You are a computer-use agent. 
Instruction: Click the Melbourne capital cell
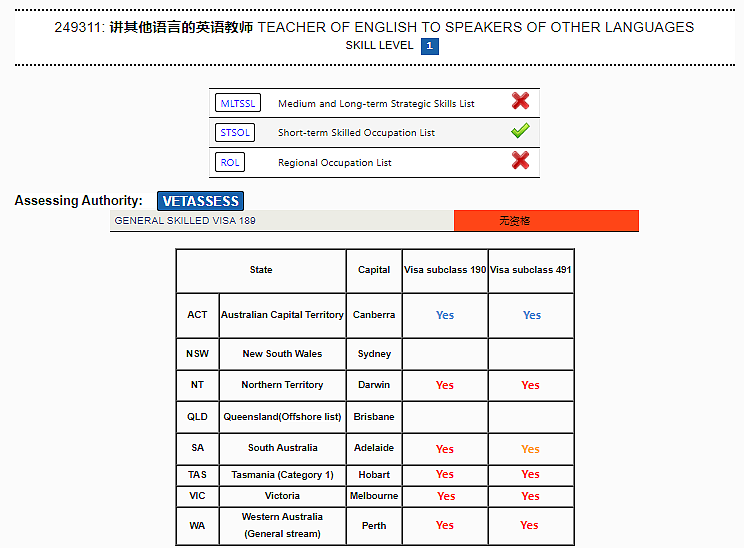[x=374, y=496]
